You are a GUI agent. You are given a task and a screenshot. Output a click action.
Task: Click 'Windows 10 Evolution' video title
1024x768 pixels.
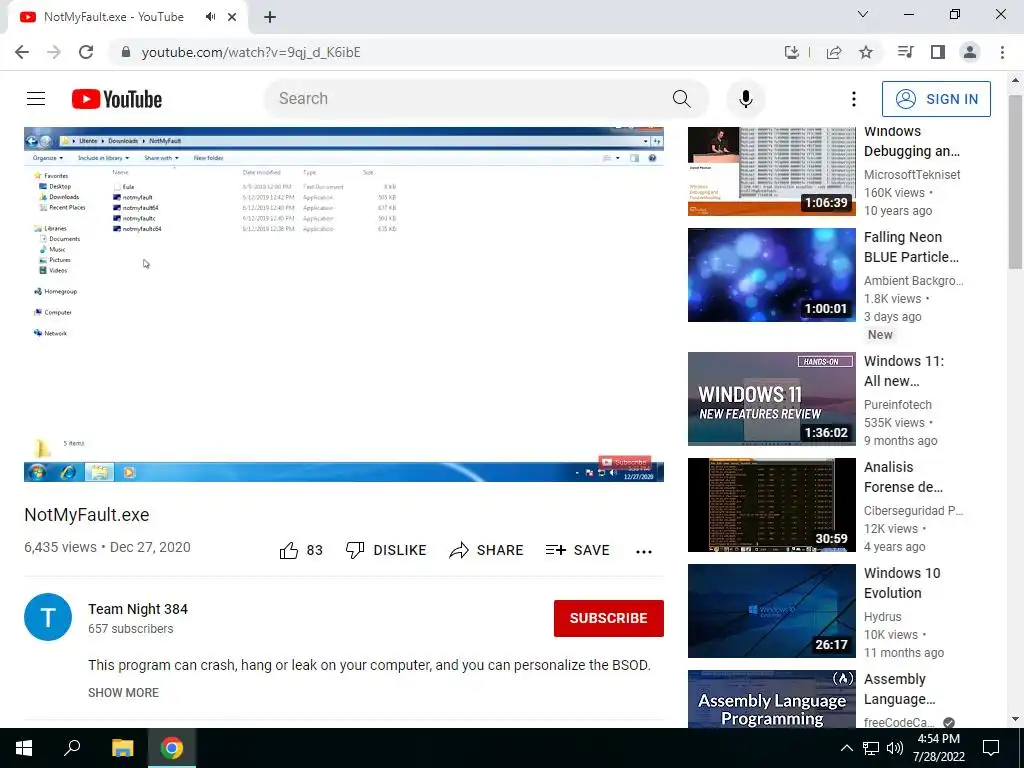pos(902,583)
